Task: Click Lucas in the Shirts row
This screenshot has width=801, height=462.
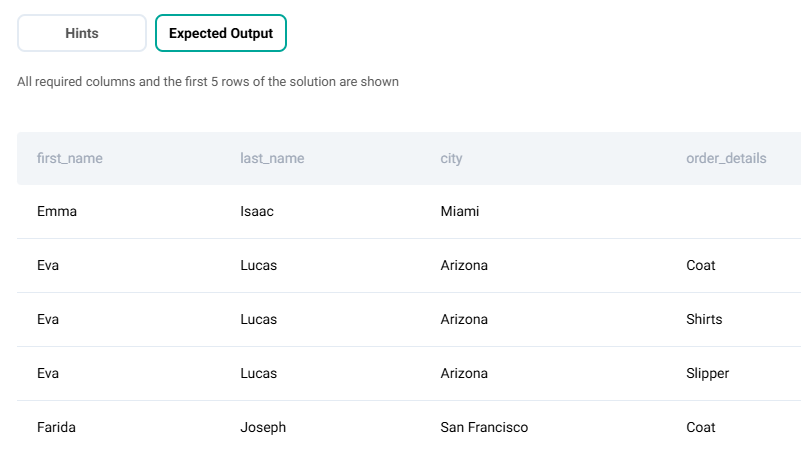Action: point(258,319)
